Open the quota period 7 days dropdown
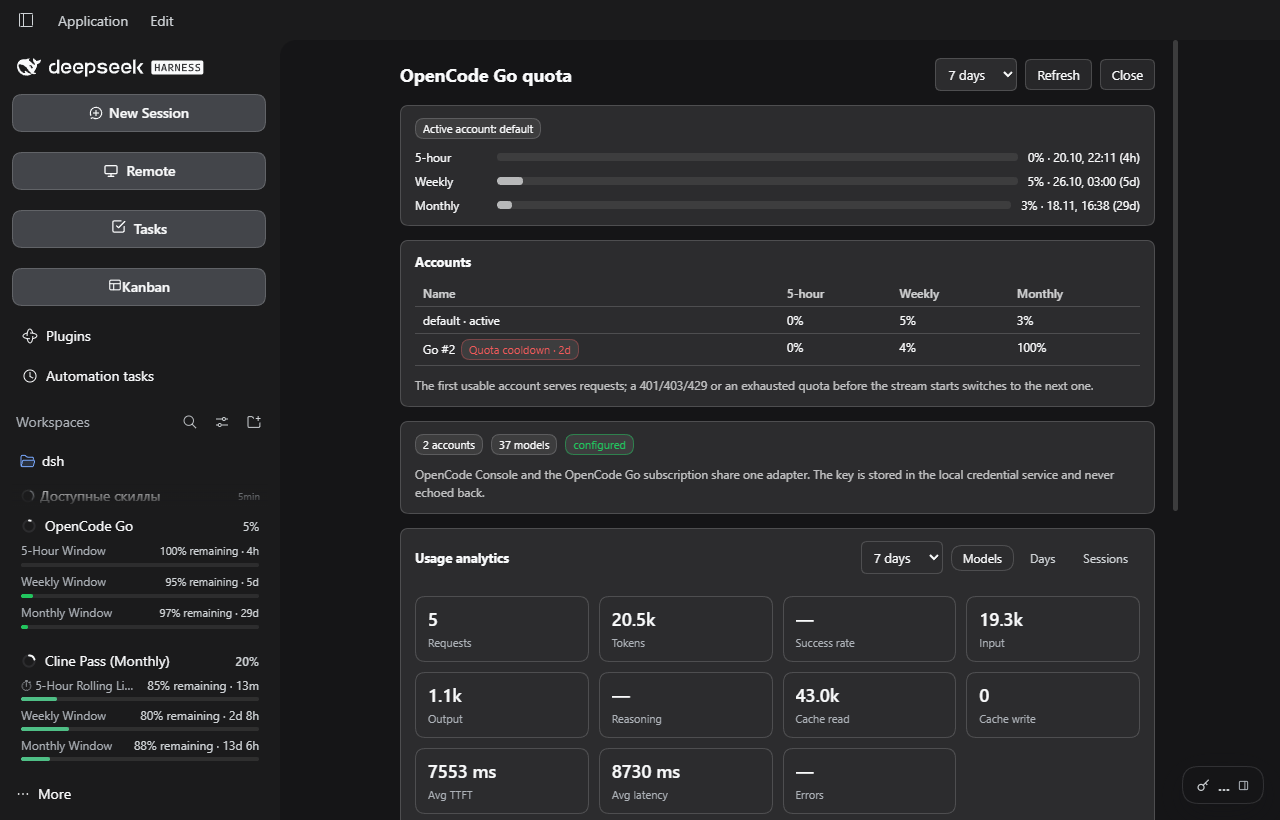Image resolution: width=1280 pixels, height=820 pixels. coord(976,75)
